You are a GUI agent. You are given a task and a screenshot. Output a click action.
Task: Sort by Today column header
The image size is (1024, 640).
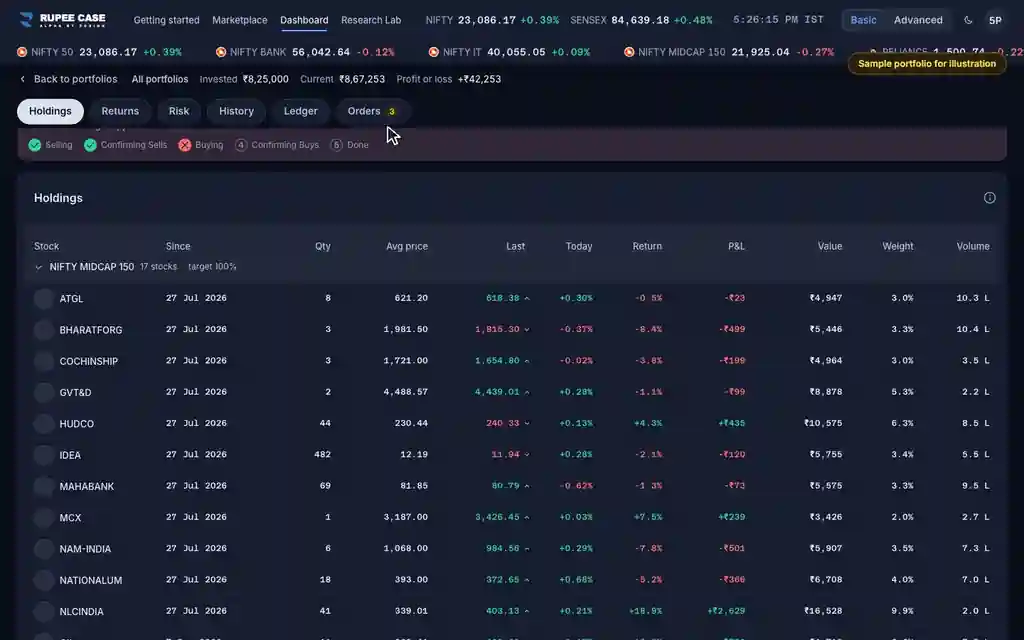[x=579, y=246]
